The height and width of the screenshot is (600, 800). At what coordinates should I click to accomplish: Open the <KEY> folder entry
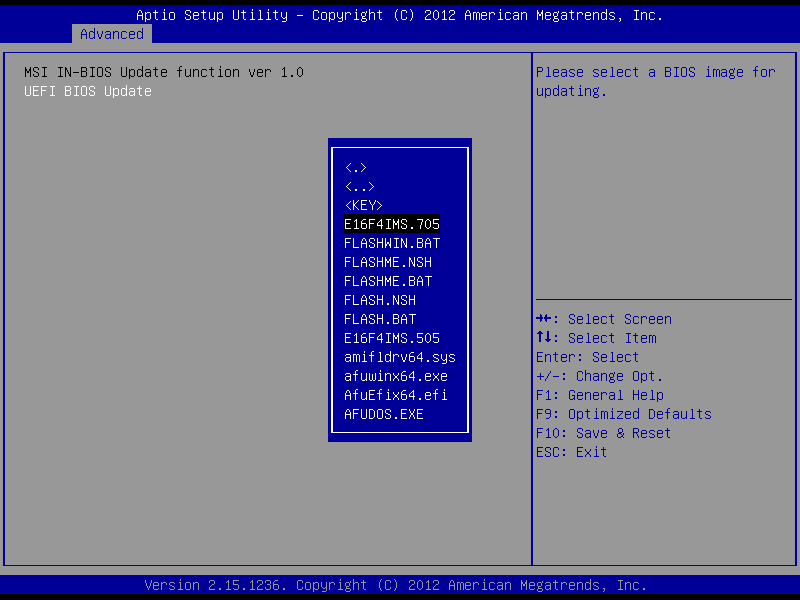(x=364, y=206)
